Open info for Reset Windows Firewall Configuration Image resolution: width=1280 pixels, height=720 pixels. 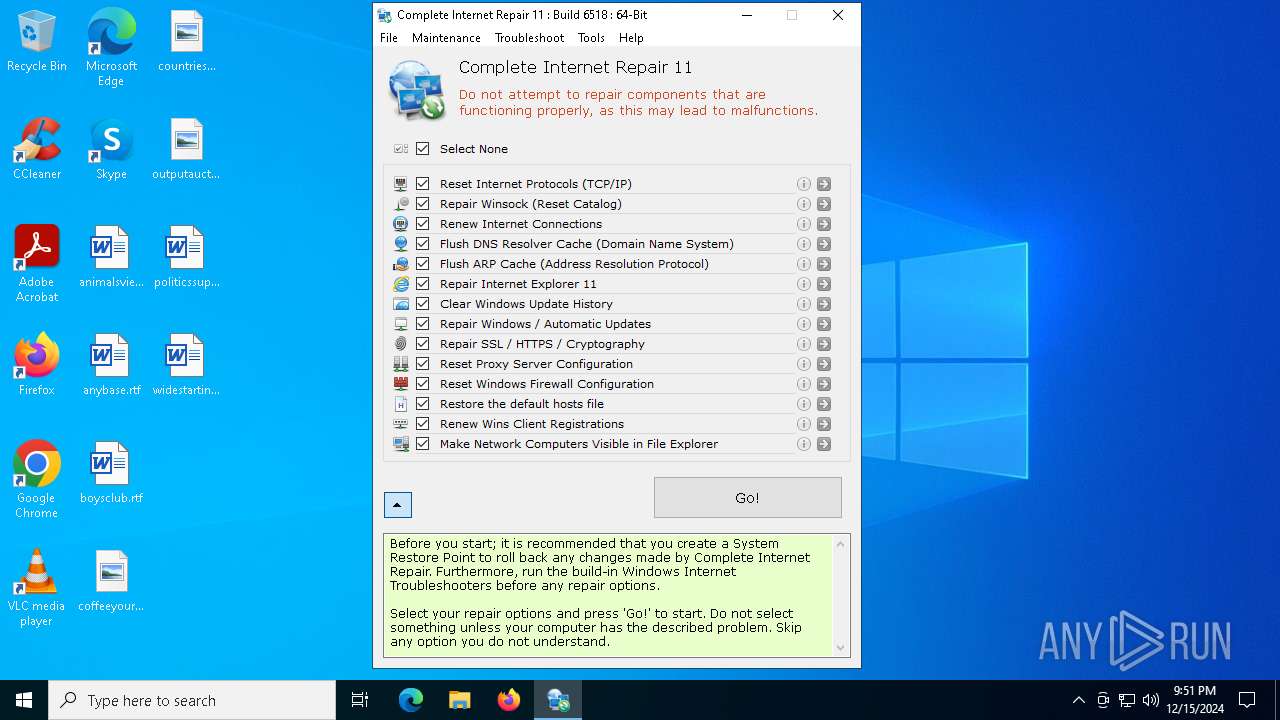point(803,384)
